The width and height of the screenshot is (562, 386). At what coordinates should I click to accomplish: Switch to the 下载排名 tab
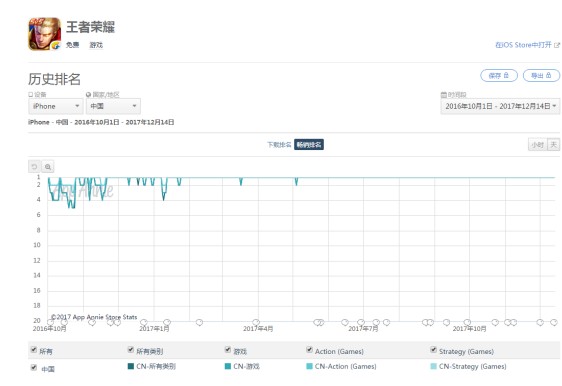279,145
